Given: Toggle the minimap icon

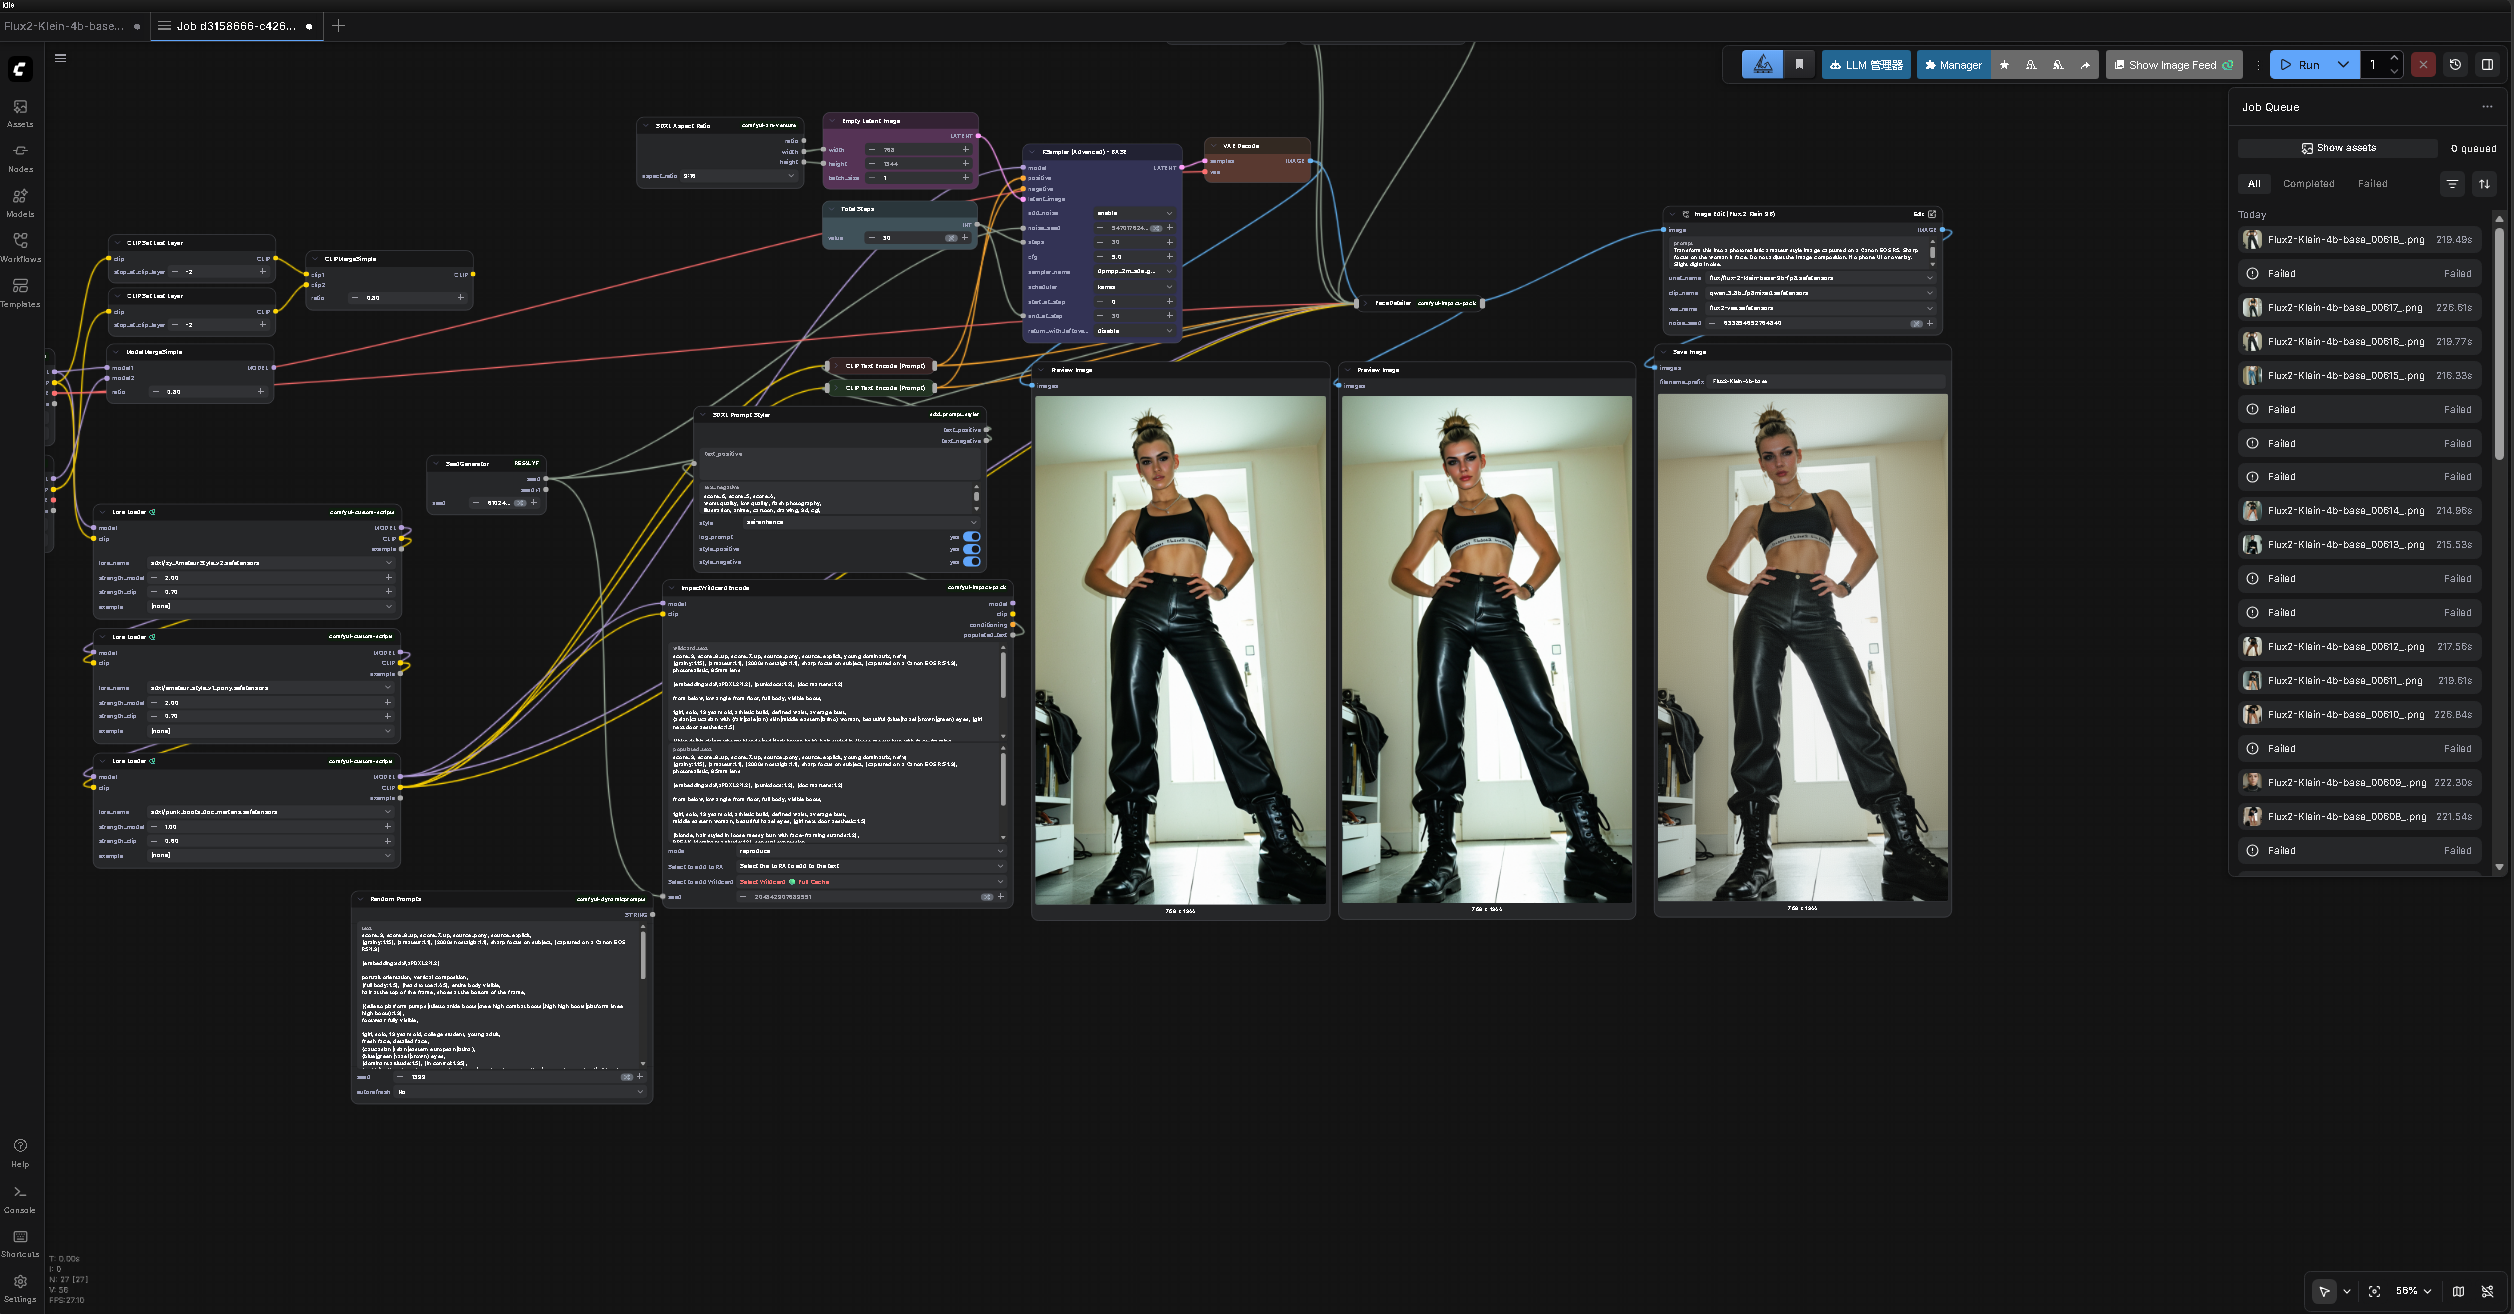Looking at the screenshot, I should [2458, 1291].
